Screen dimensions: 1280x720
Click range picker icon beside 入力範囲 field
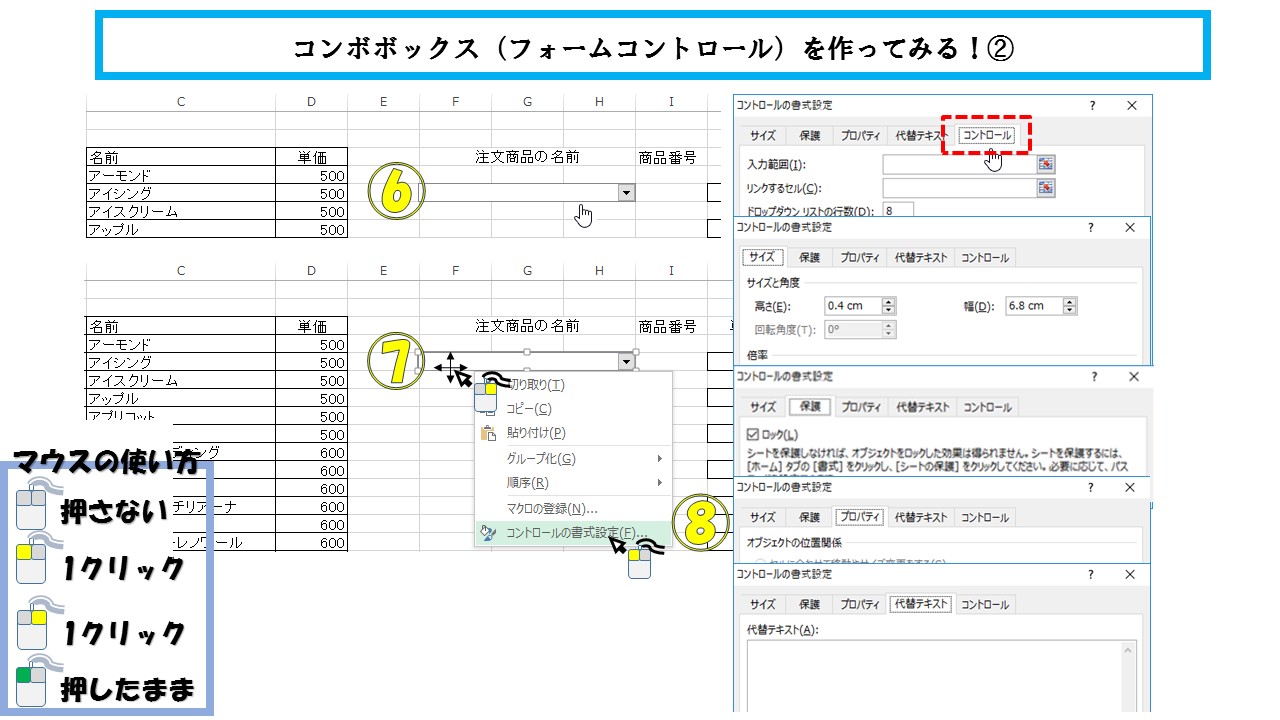tap(1046, 164)
